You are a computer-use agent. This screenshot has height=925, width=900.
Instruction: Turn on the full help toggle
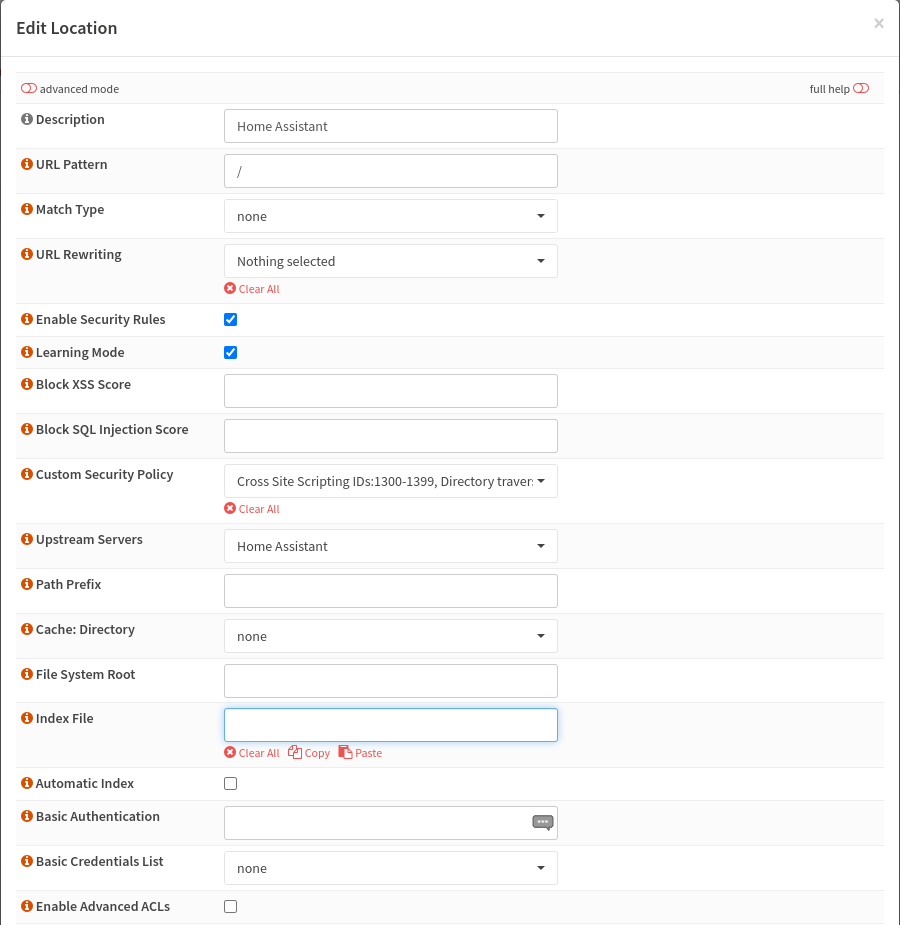tap(861, 89)
